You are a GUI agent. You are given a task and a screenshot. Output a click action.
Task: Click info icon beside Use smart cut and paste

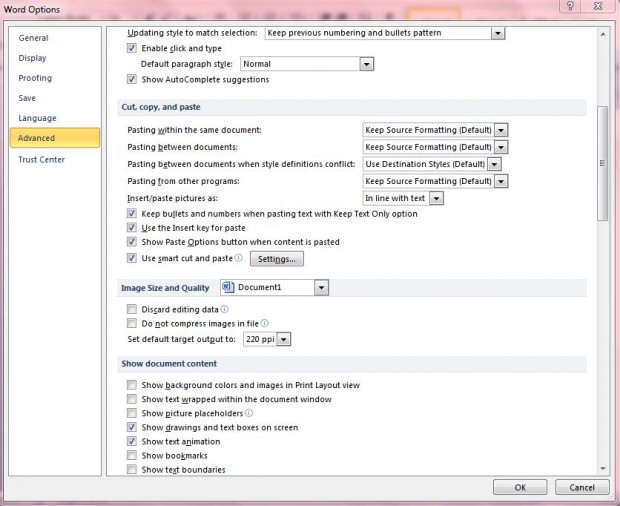click(x=238, y=258)
